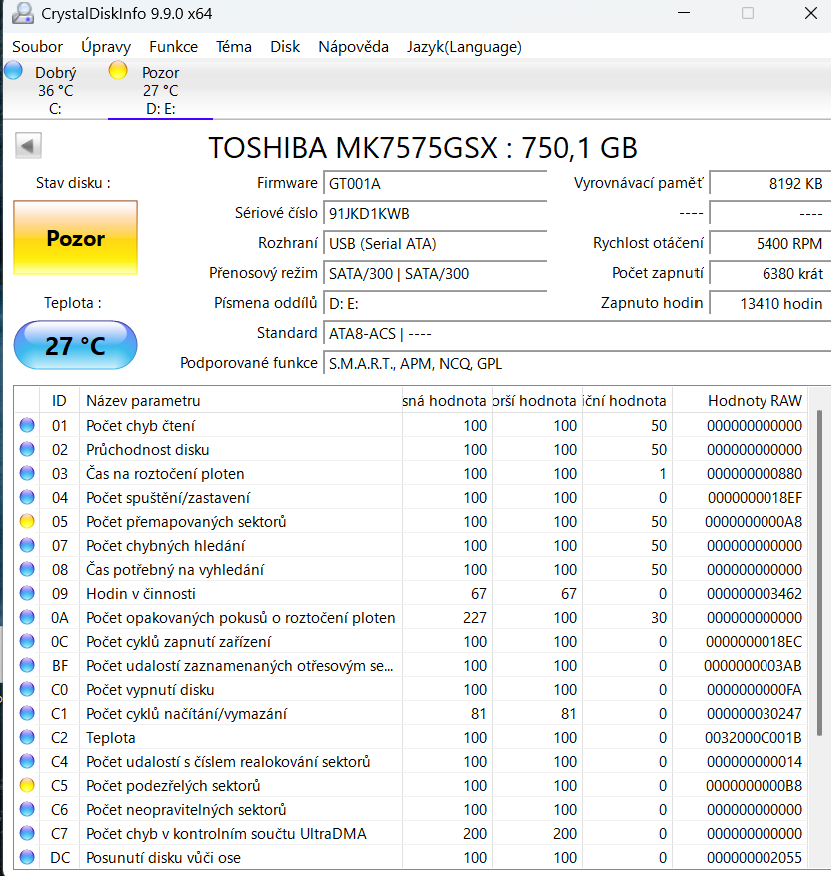Click yellow icon for Počet přemapovaných sektorů
This screenshot has height=876, width=831.
27,521
